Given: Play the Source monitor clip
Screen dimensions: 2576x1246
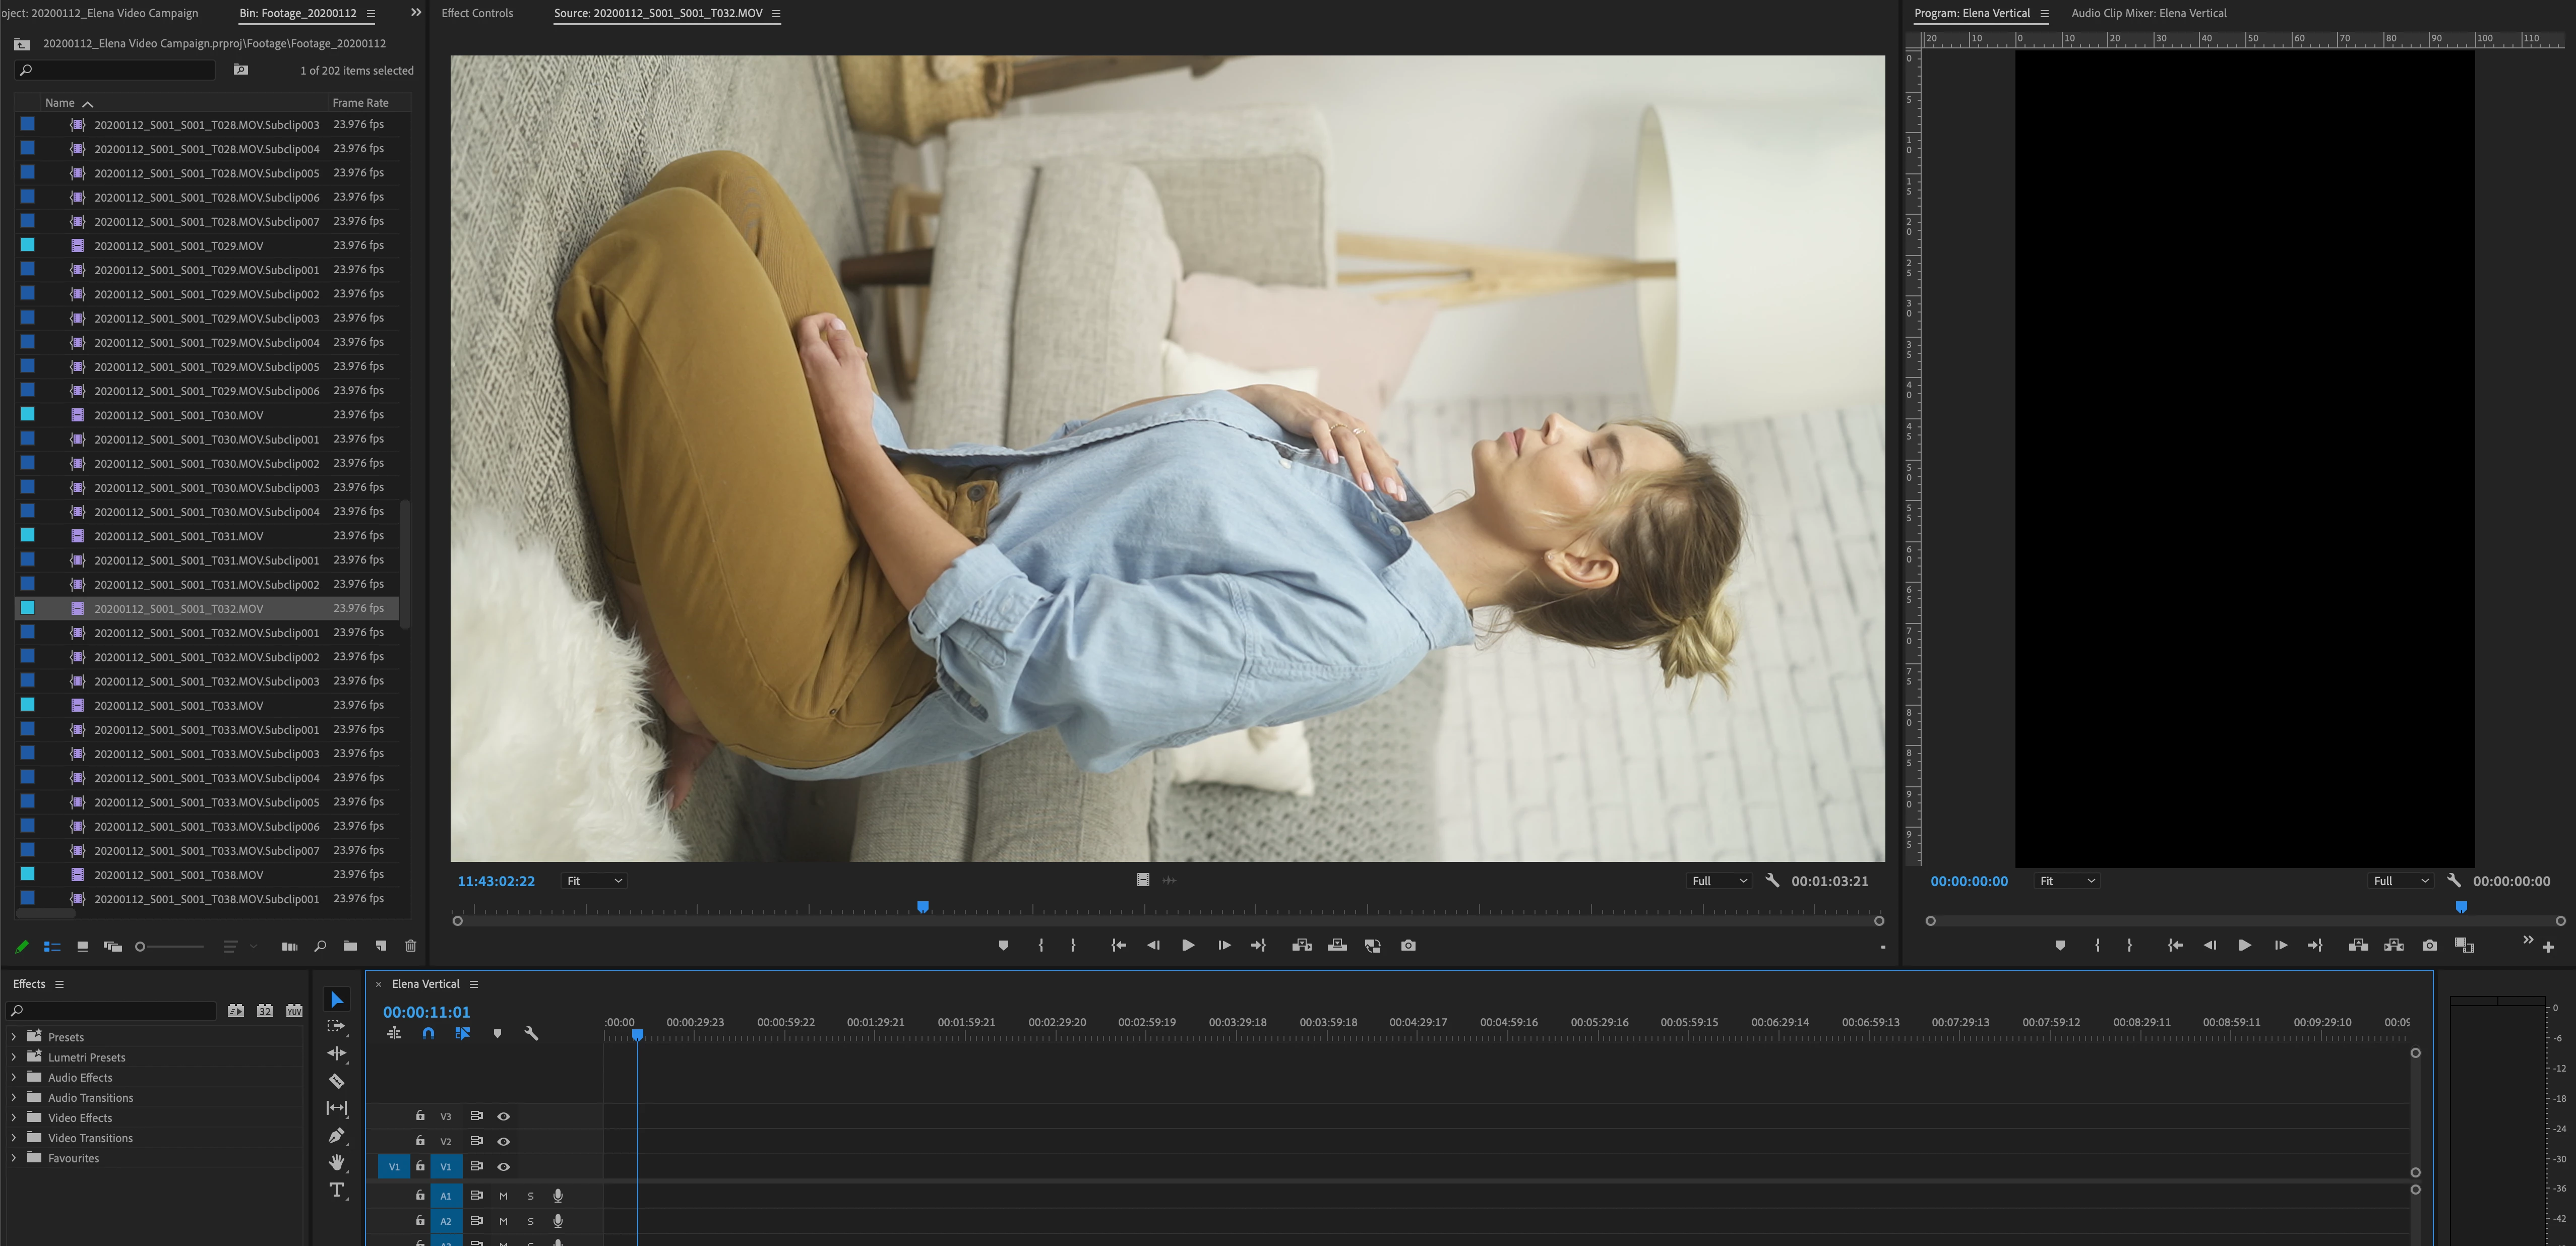Looking at the screenshot, I should click(1188, 945).
